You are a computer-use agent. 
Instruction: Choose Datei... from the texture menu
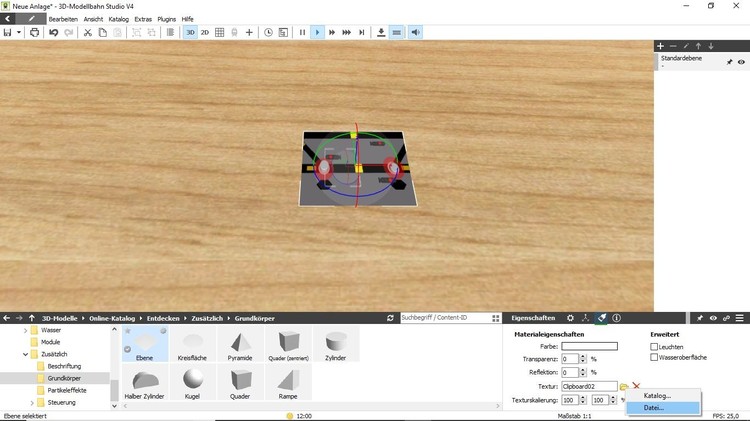point(663,408)
